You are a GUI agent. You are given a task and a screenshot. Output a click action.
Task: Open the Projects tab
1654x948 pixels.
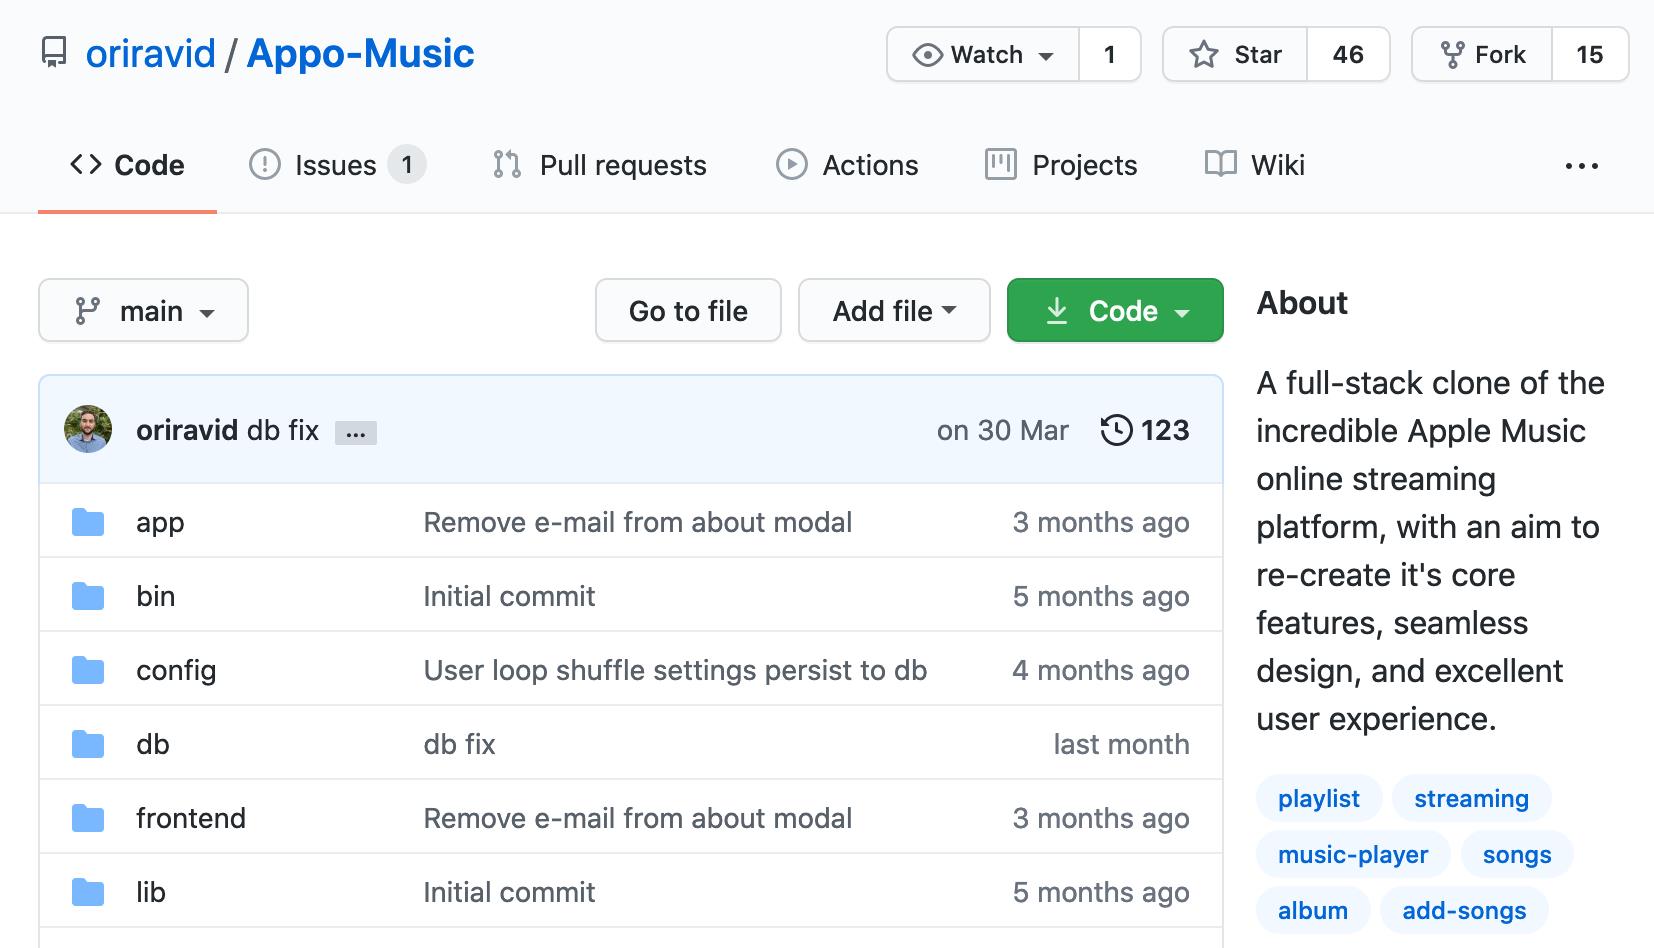(x=1061, y=165)
